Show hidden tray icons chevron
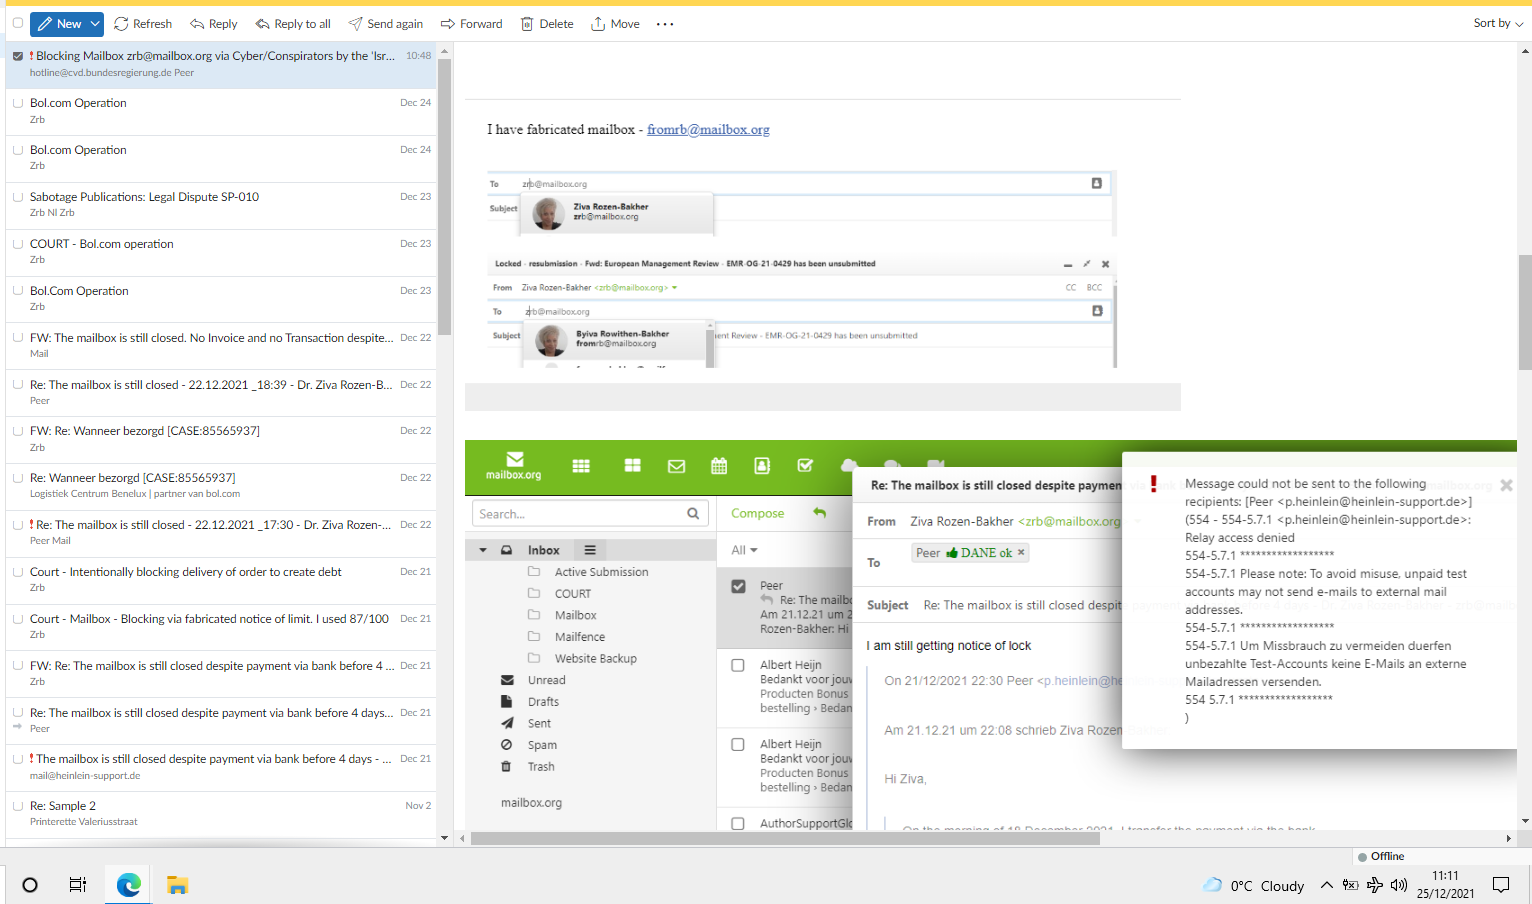This screenshot has width=1532, height=904. click(1326, 885)
